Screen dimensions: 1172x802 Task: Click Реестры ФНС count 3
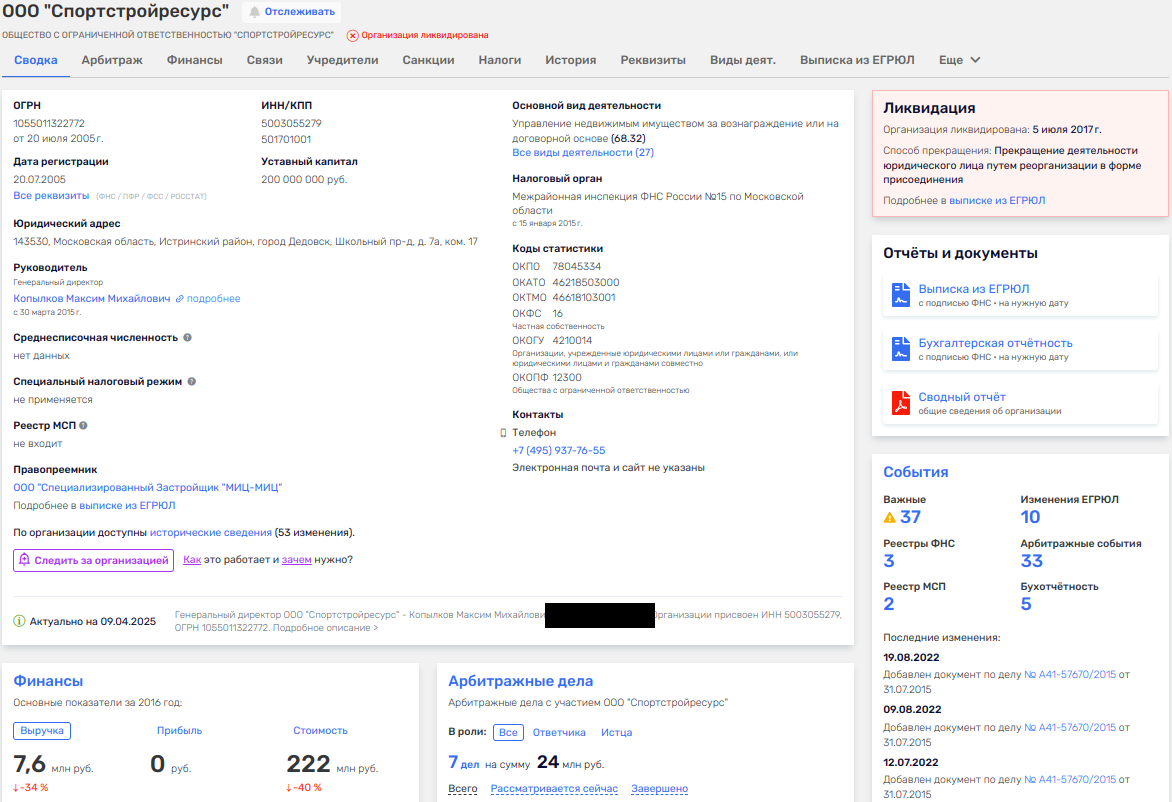[x=889, y=561]
